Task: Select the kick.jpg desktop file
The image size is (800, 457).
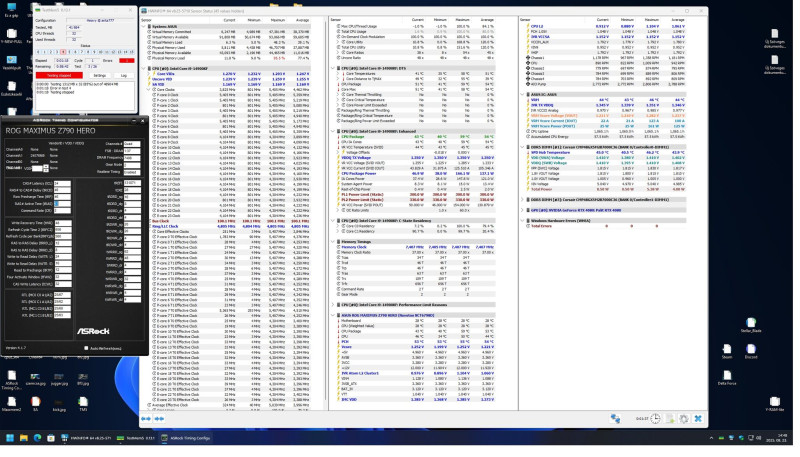Action: coord(59,405)
